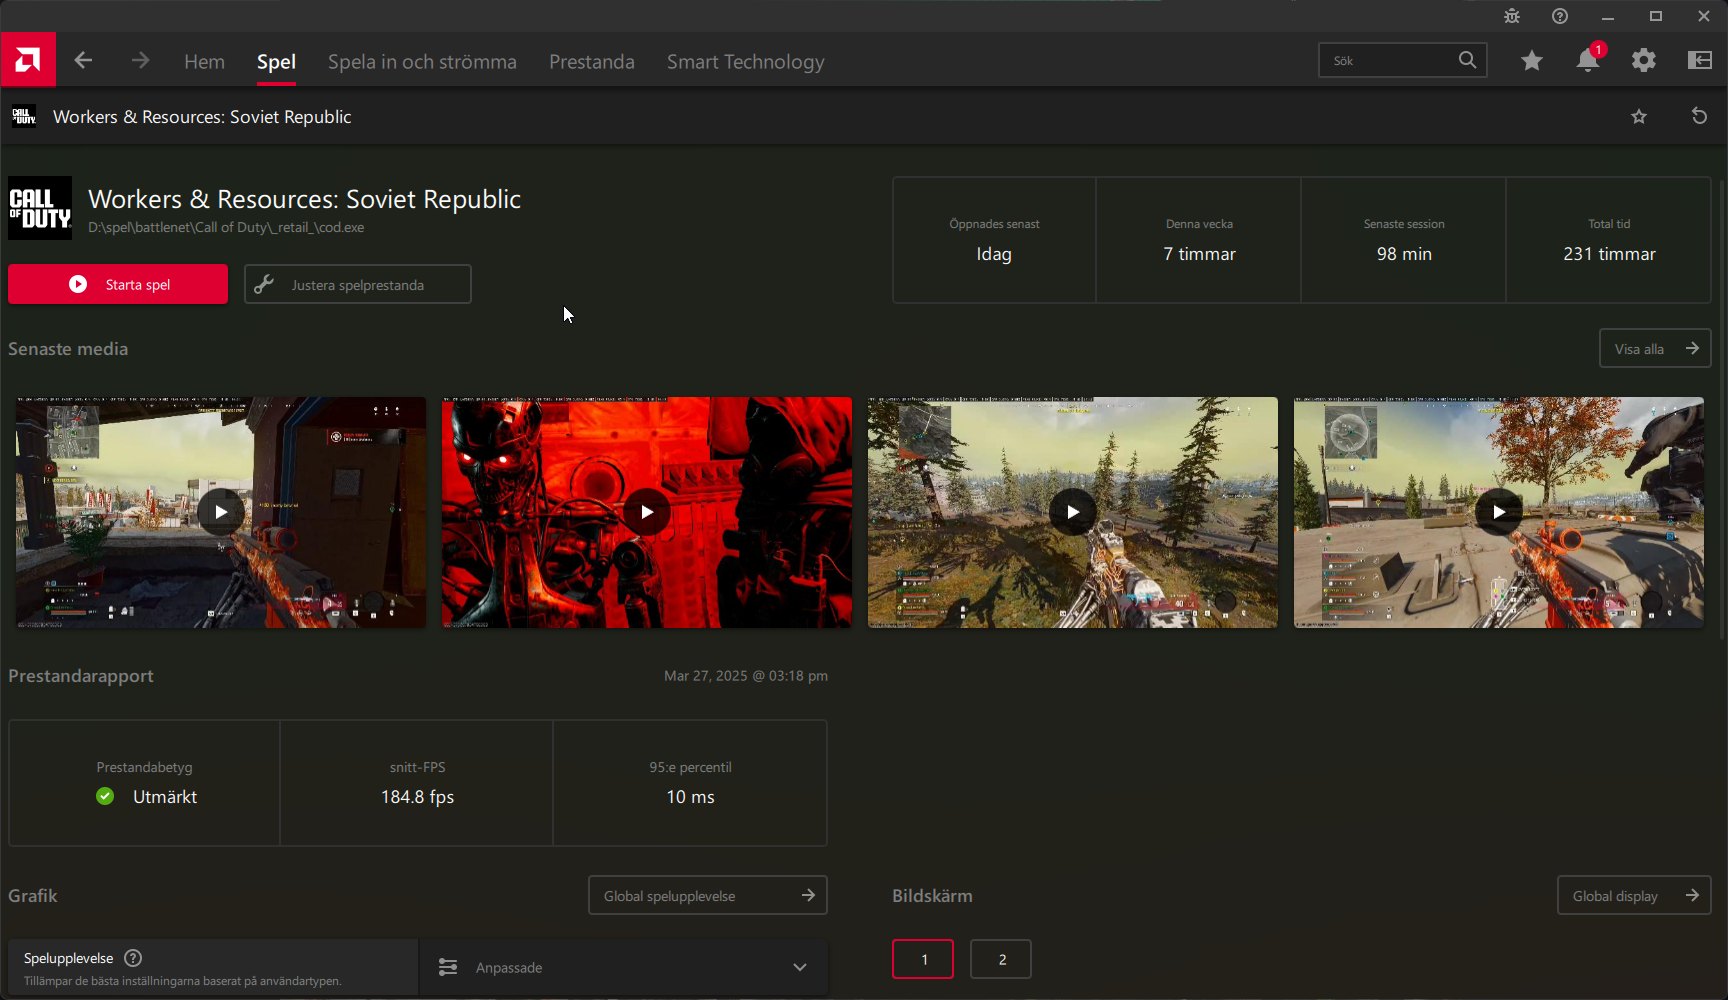
Task: Select the Spel tab
Action: [276, 62]
